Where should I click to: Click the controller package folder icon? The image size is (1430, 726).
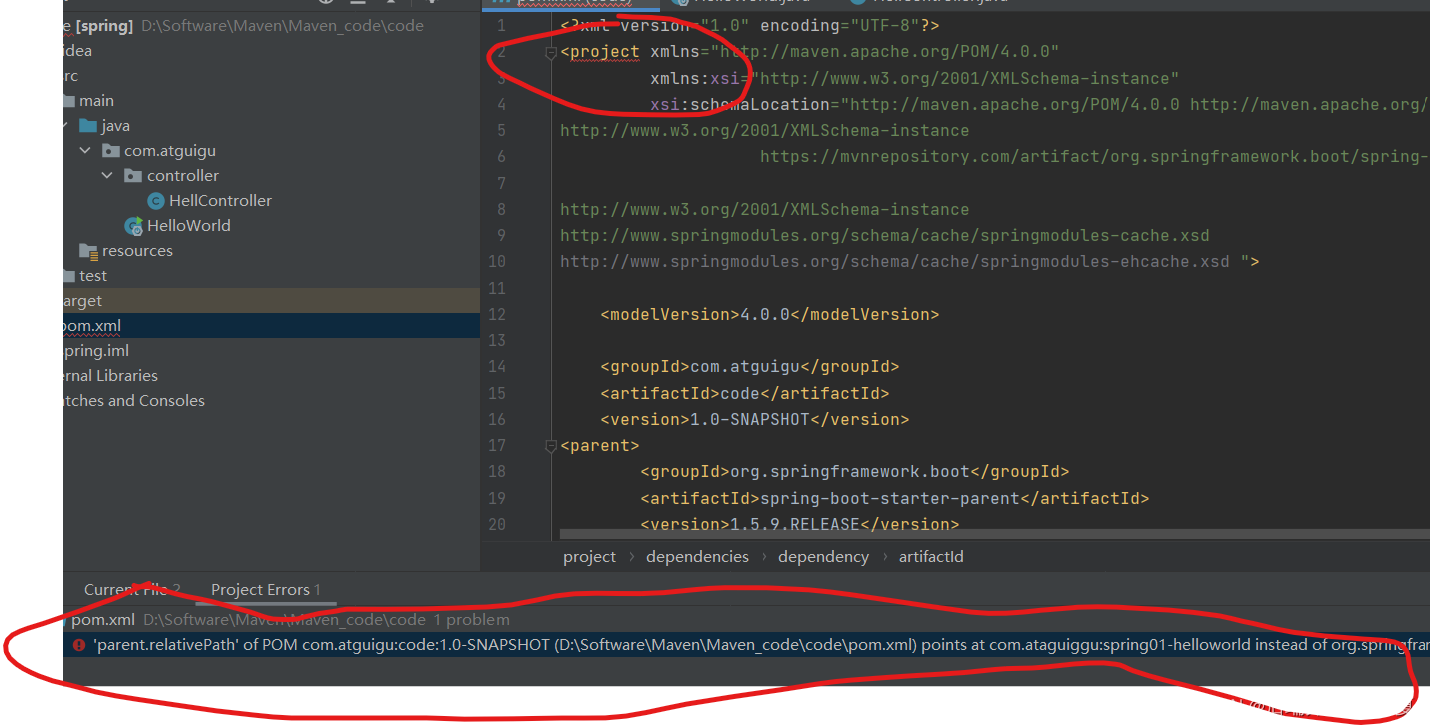coord(133,175)
